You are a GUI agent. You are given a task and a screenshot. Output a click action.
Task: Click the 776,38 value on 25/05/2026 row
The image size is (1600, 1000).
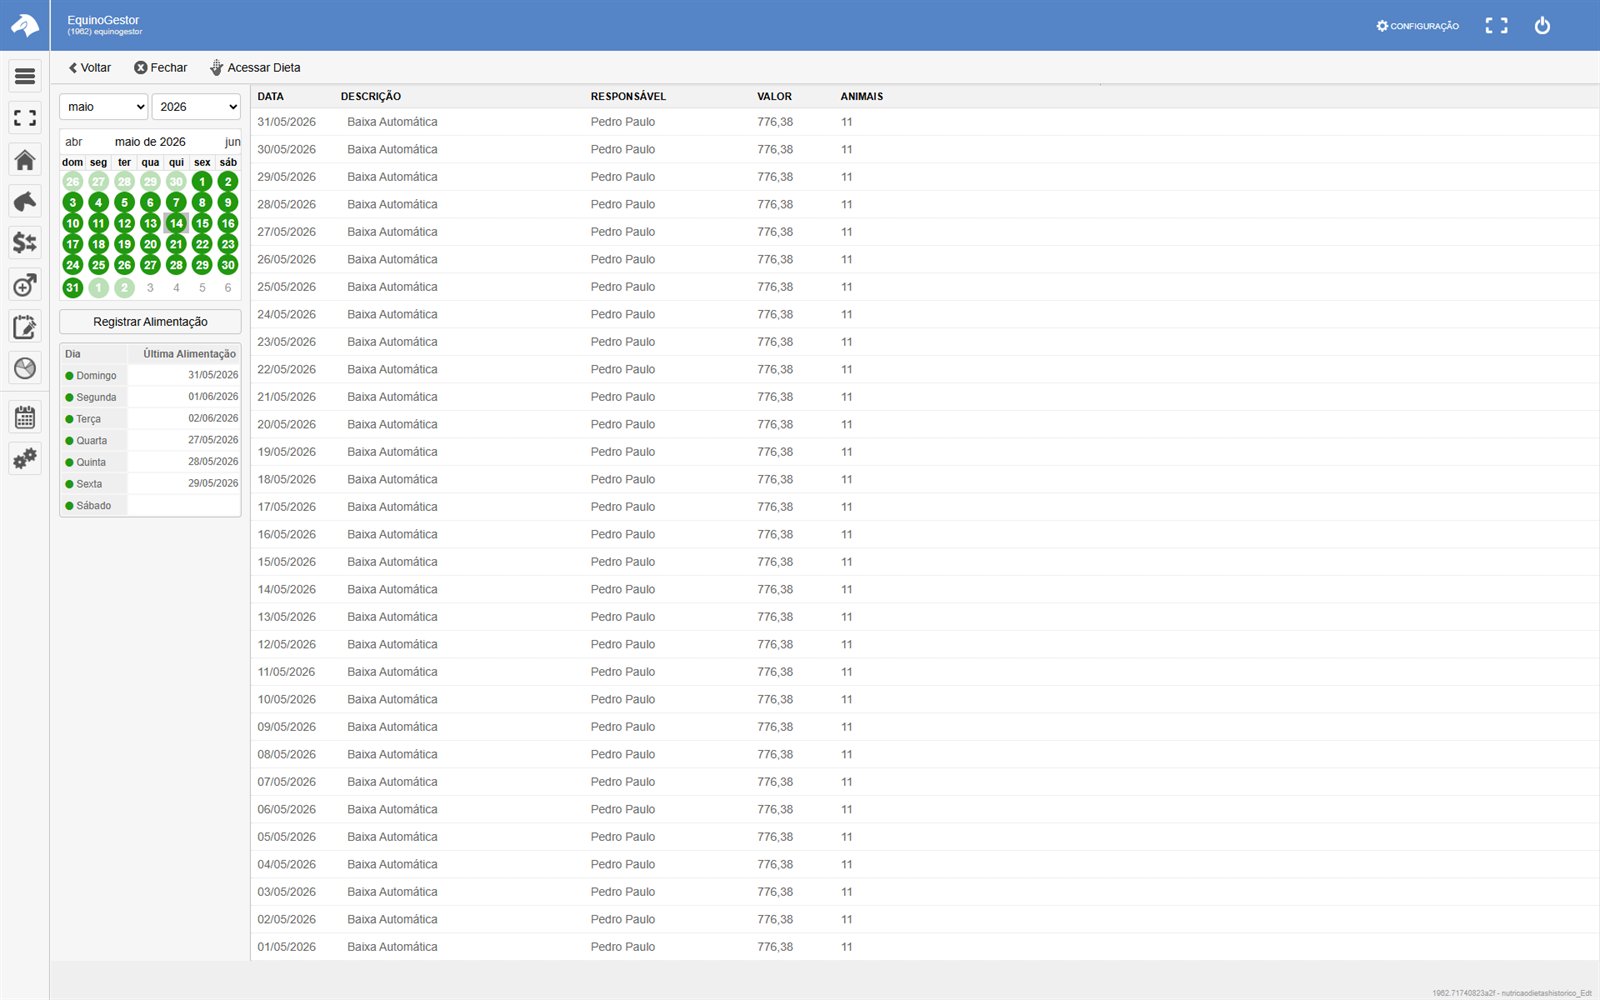(x=775, y=287)
